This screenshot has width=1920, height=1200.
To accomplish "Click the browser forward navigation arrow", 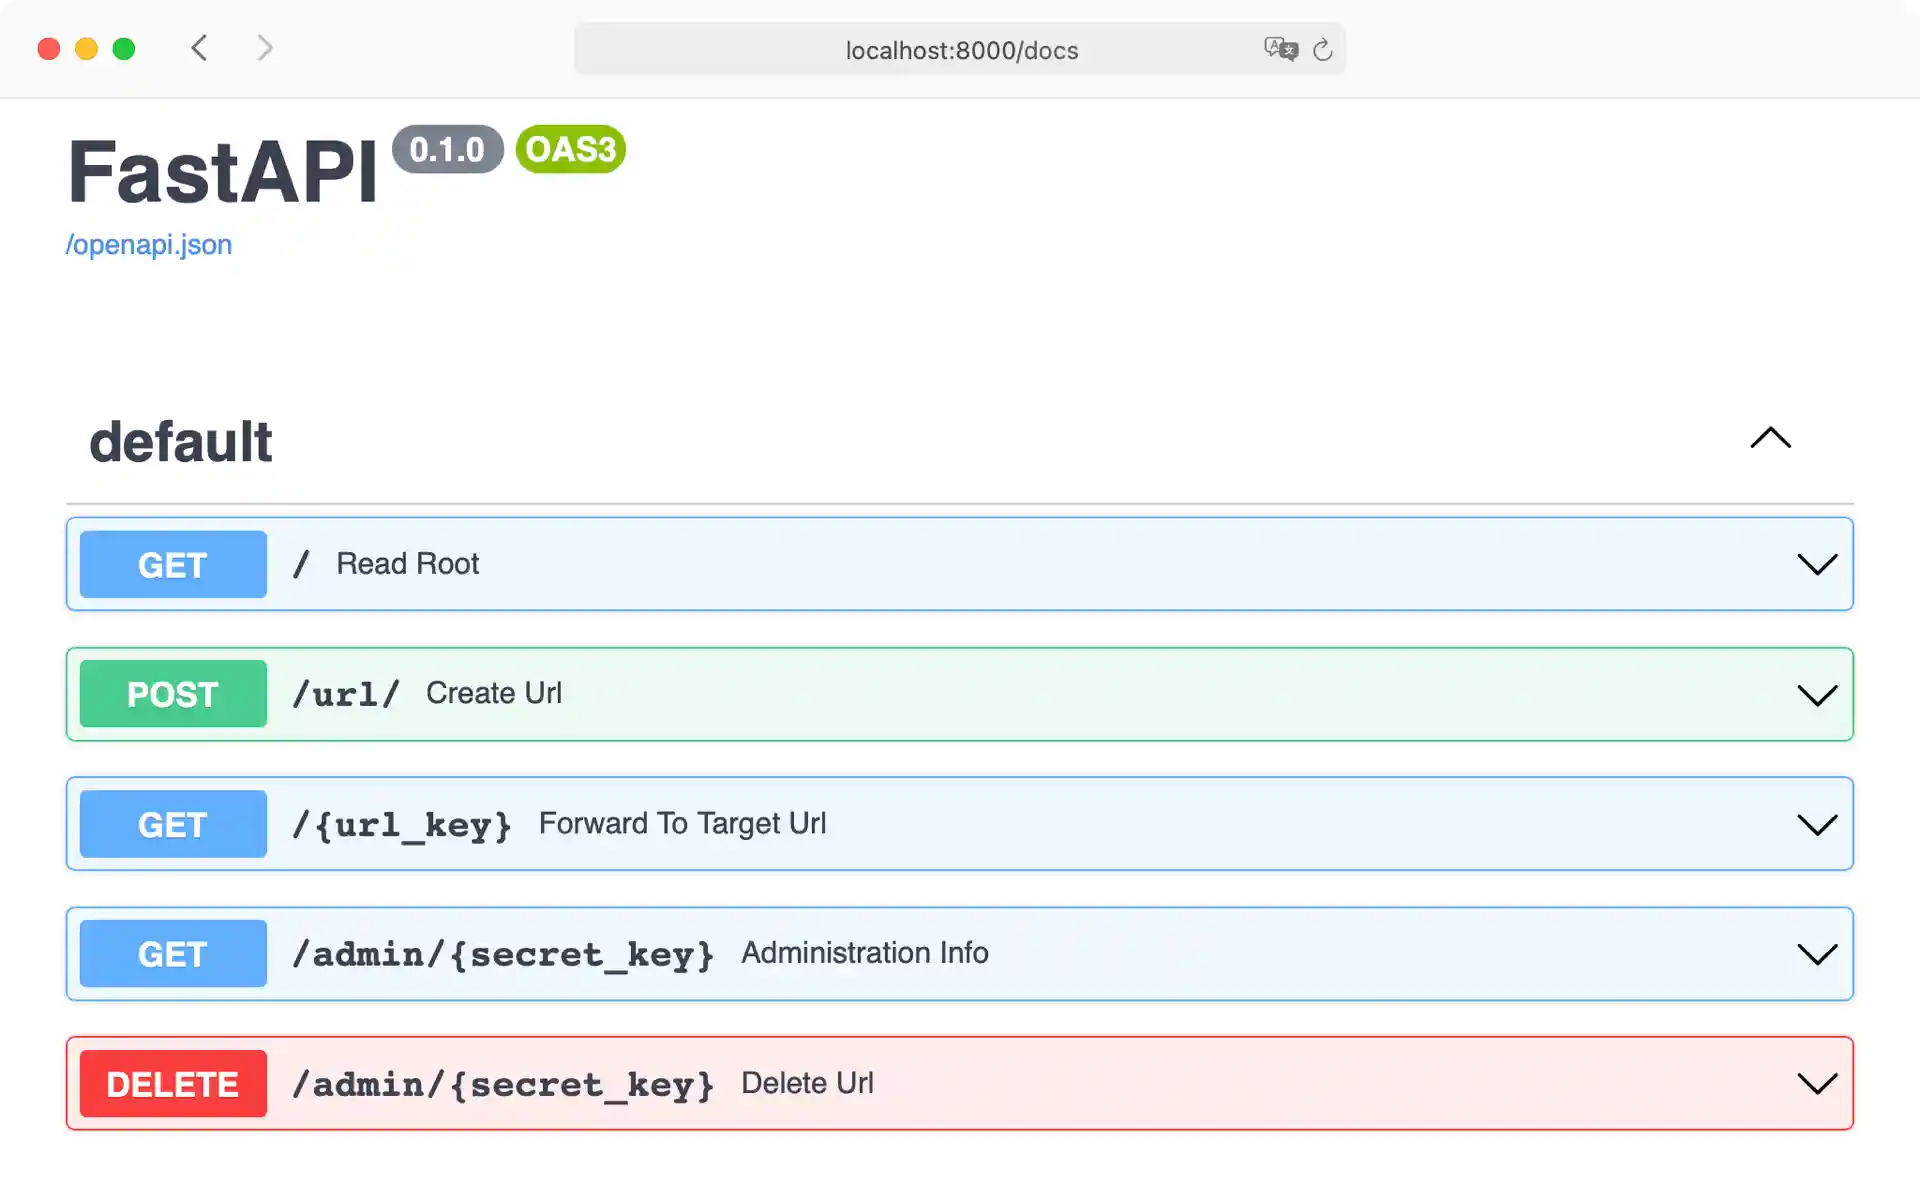I will (x=263, y=47).
